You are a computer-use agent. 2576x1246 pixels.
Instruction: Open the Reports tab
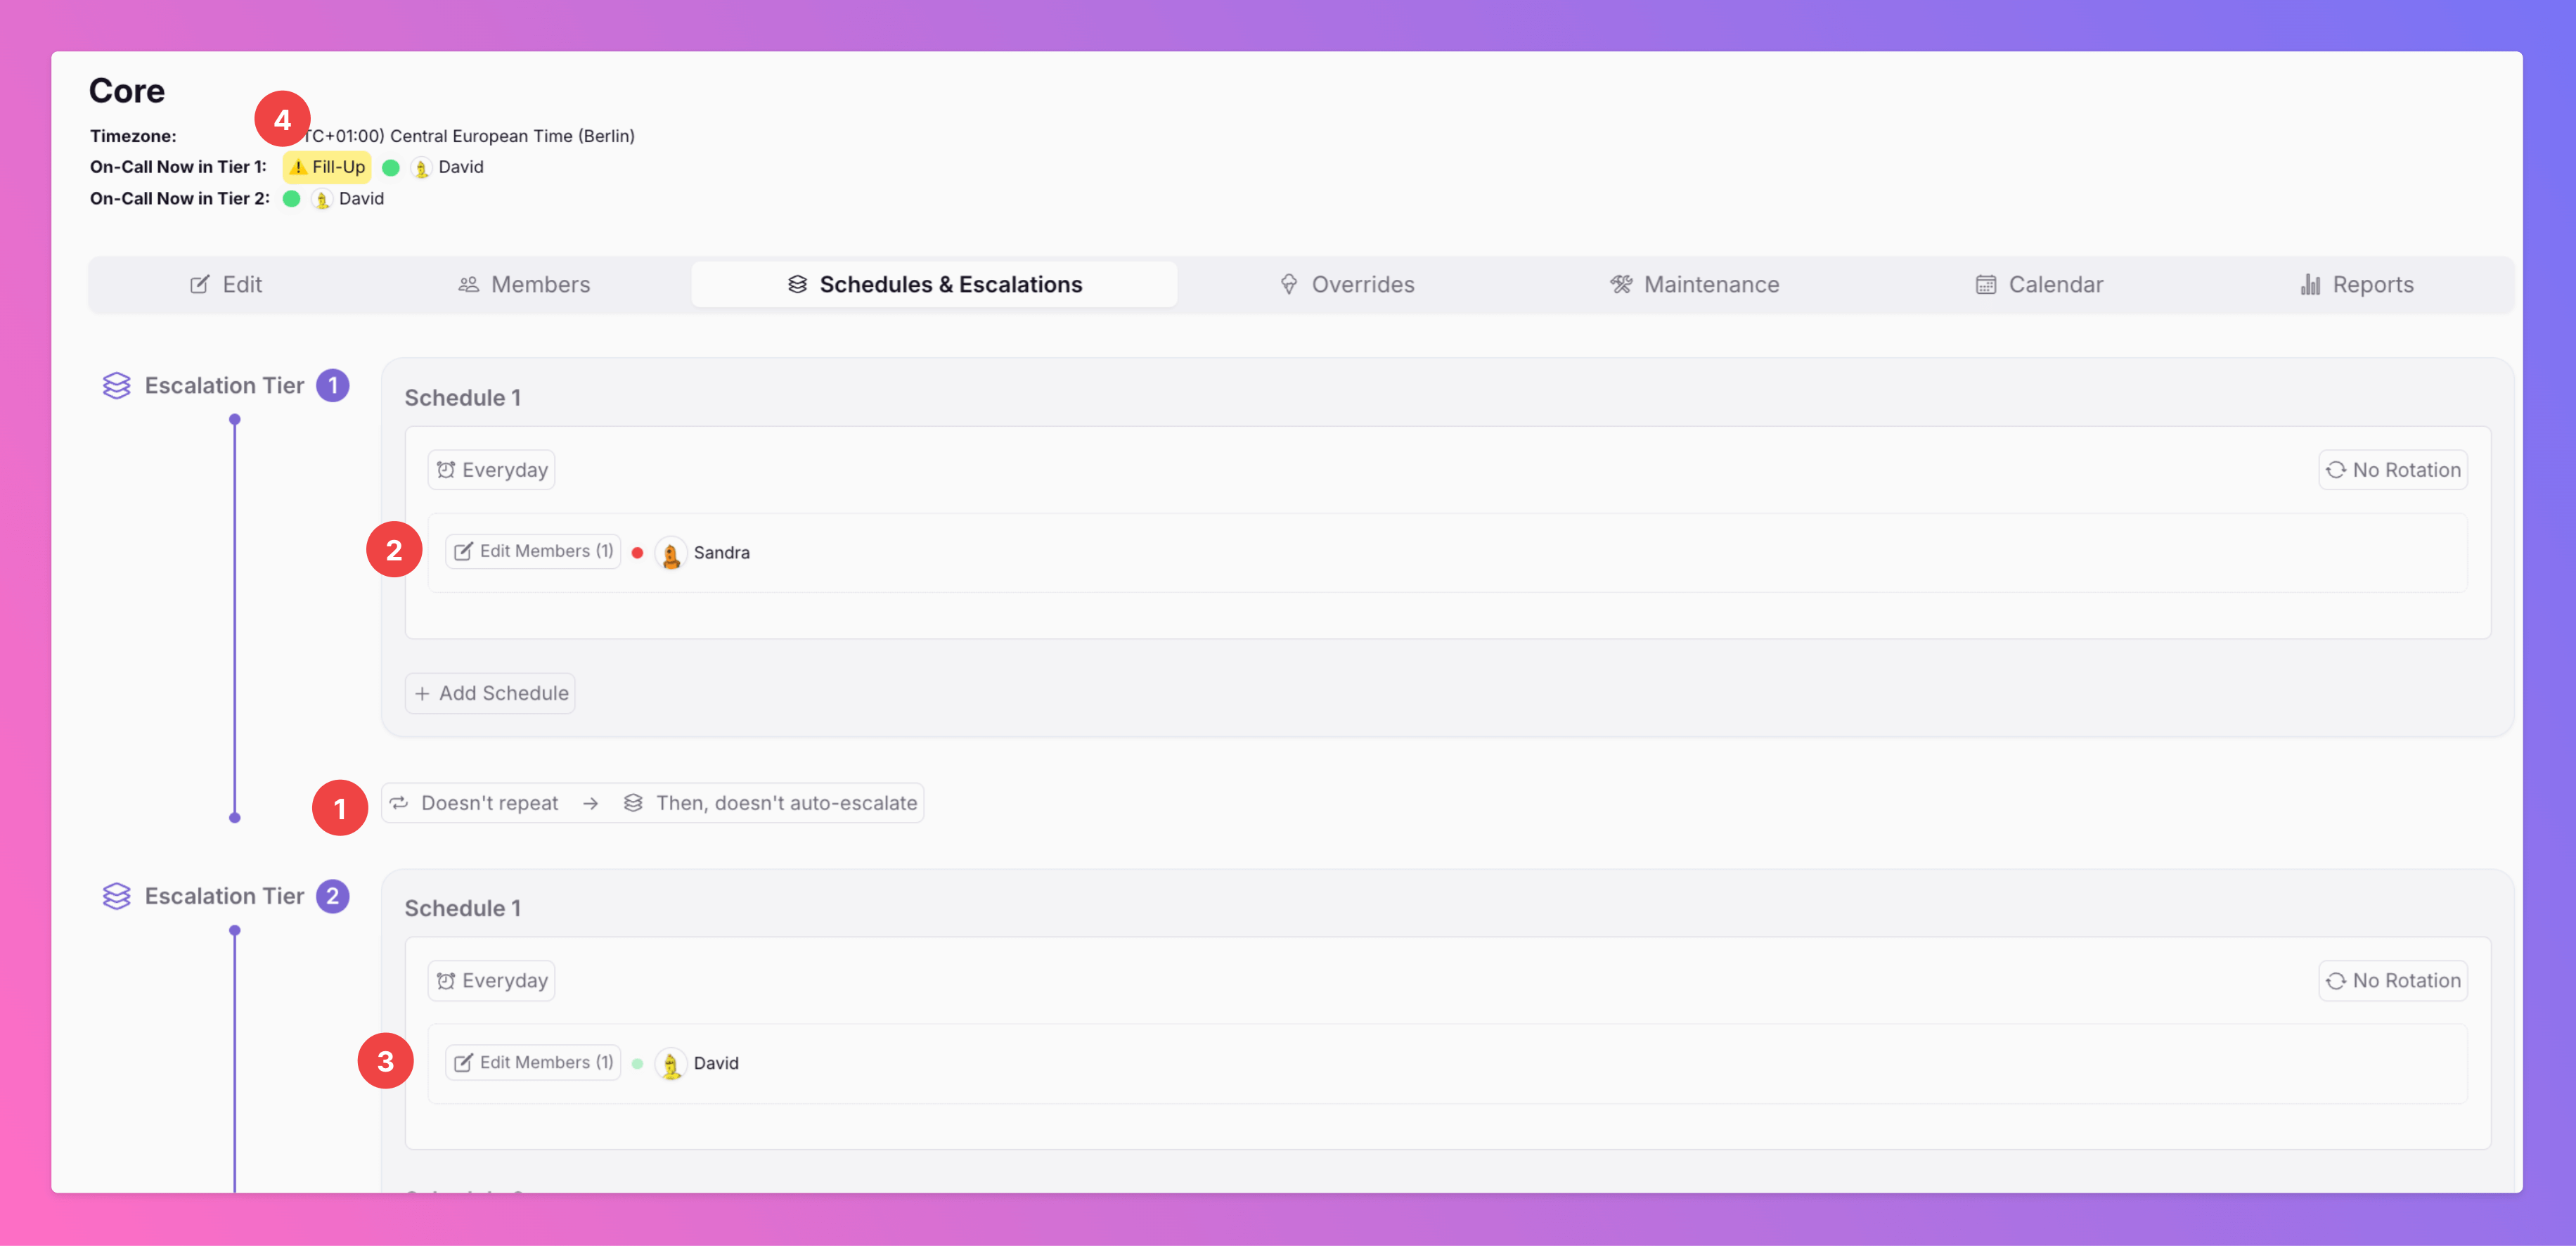[x=2356, y=285]
